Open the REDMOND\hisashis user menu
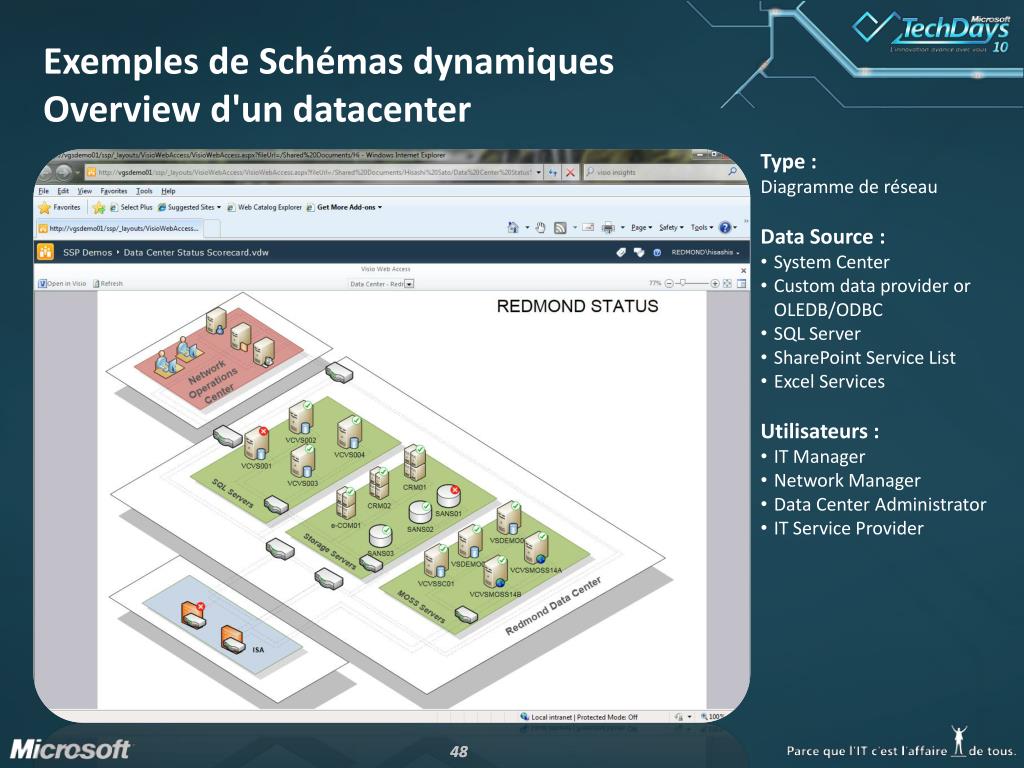1024x768 pixels. tap(705, 252)
